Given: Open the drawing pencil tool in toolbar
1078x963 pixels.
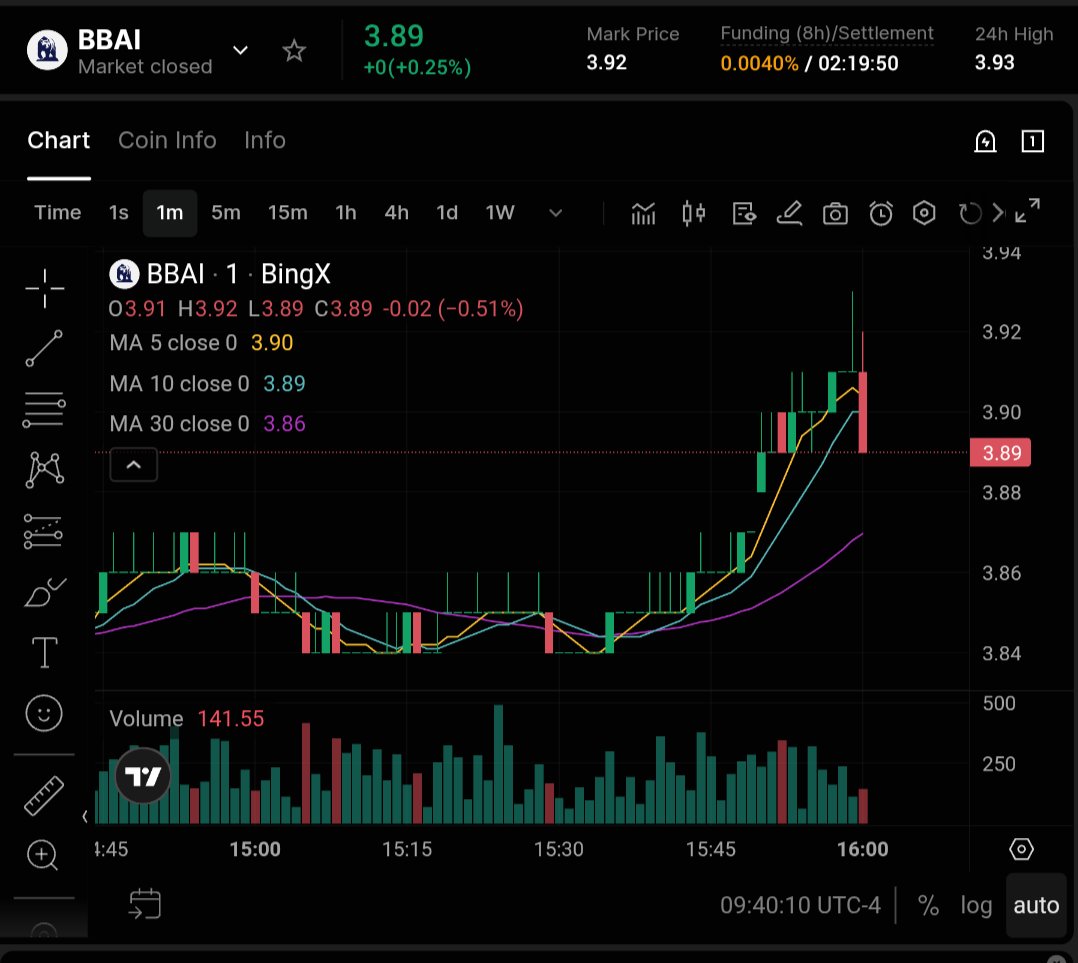Looking at the screenshot, I should pyautogui.click(x=789, y=214).
